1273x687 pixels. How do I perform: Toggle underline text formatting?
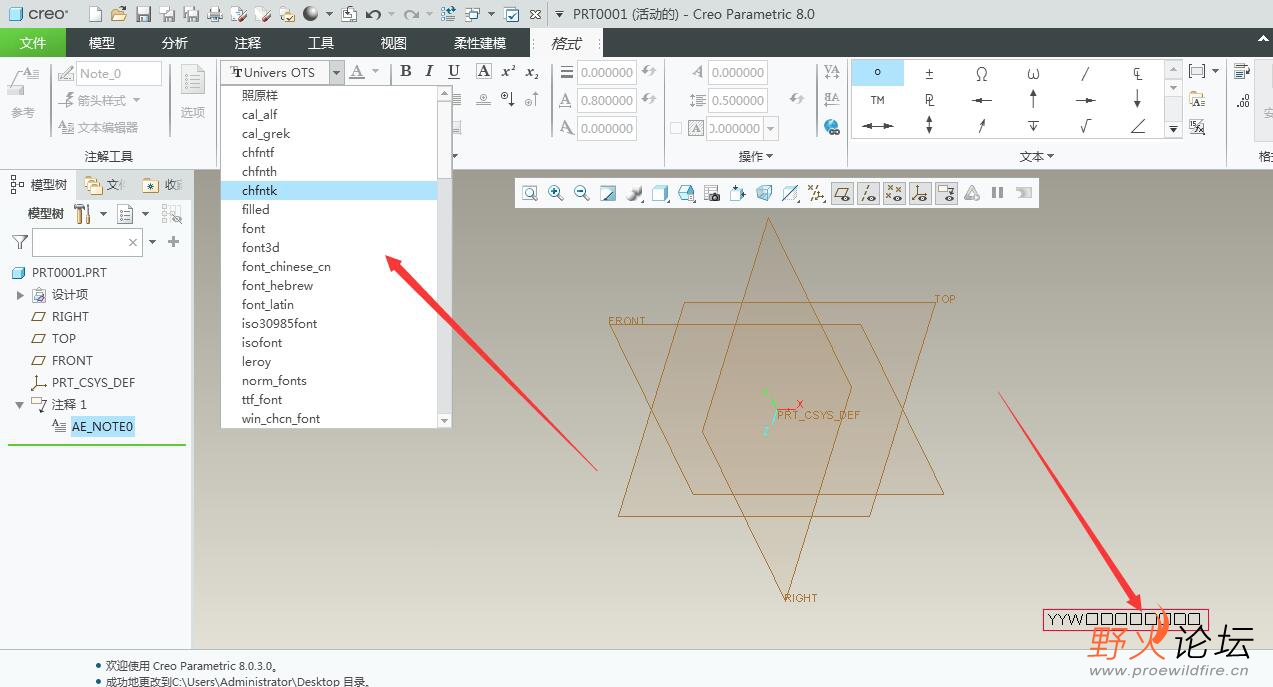pos(453,71)
